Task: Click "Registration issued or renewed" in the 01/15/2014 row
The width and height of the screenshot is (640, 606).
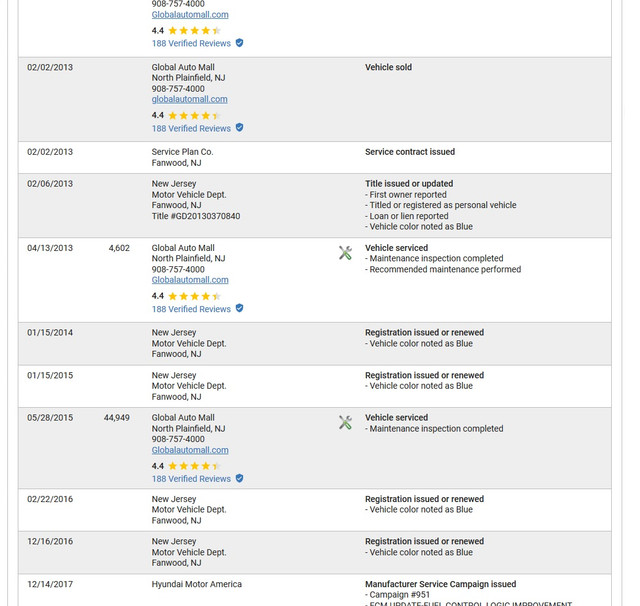Action: [424, 333]
